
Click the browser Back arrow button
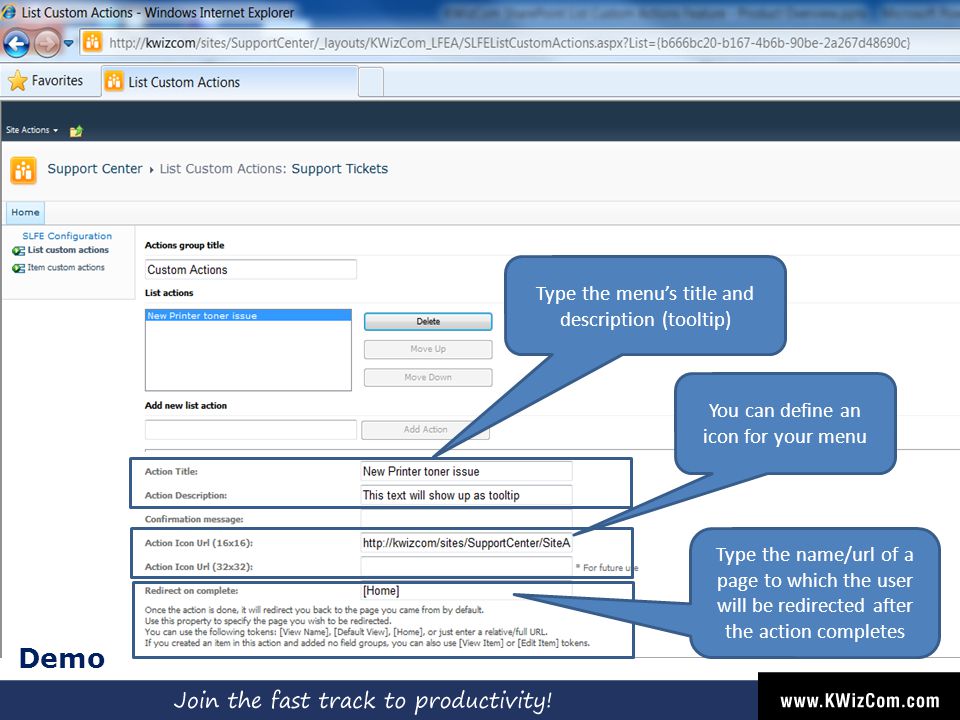(x=17, y=43)
